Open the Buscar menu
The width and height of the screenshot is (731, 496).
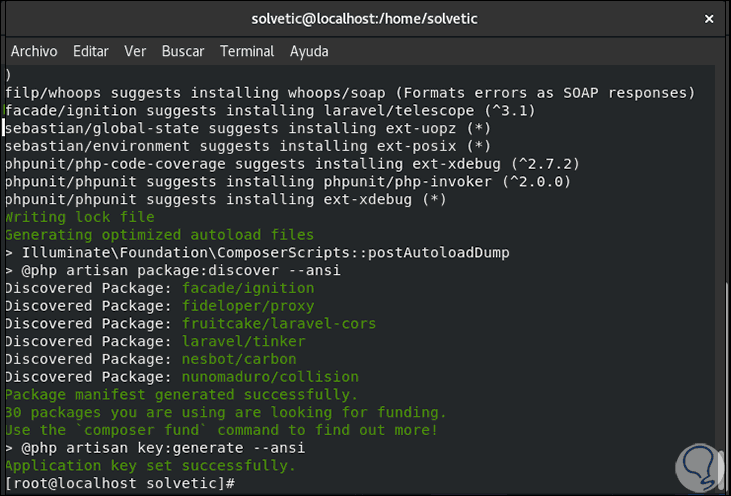pyautogui.click(x=183, y=51)
